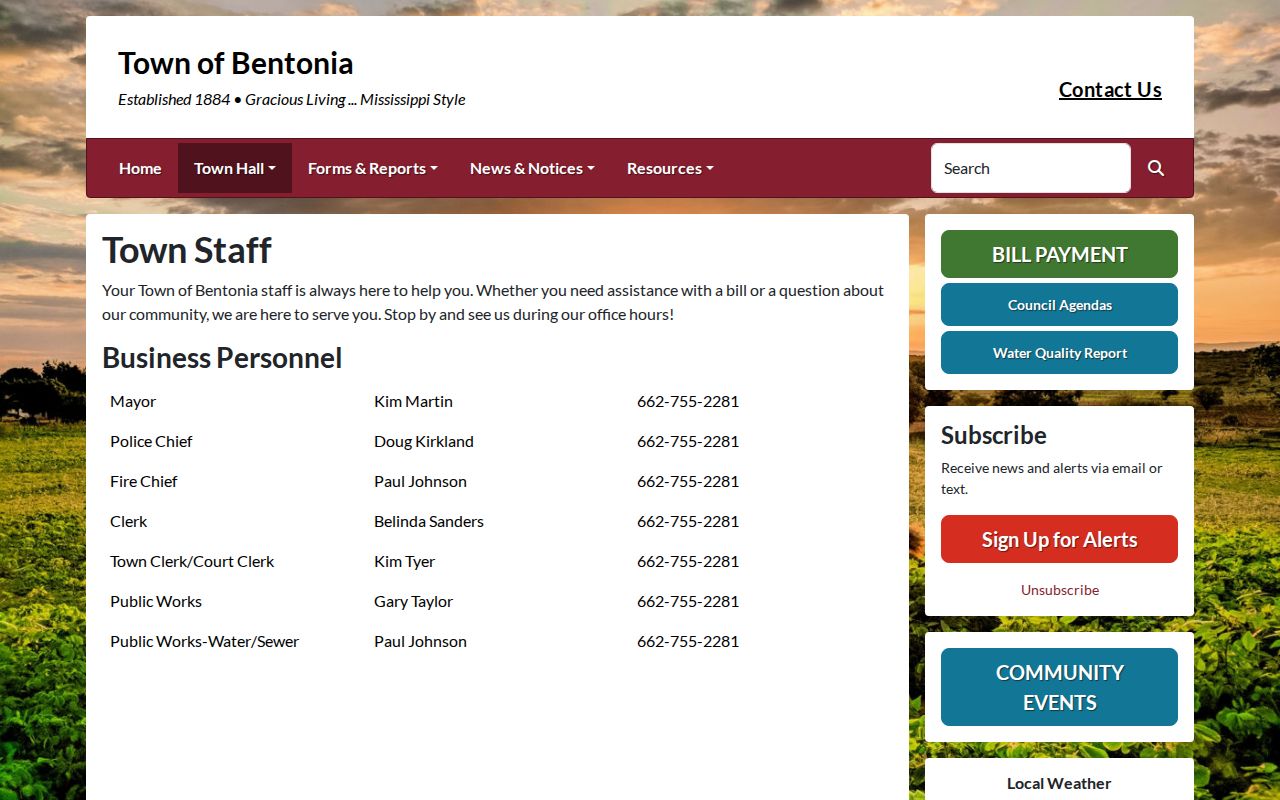Select Doug Kirkland in the staff table
Screen dimensions: 1280x800
click(424, 441)
